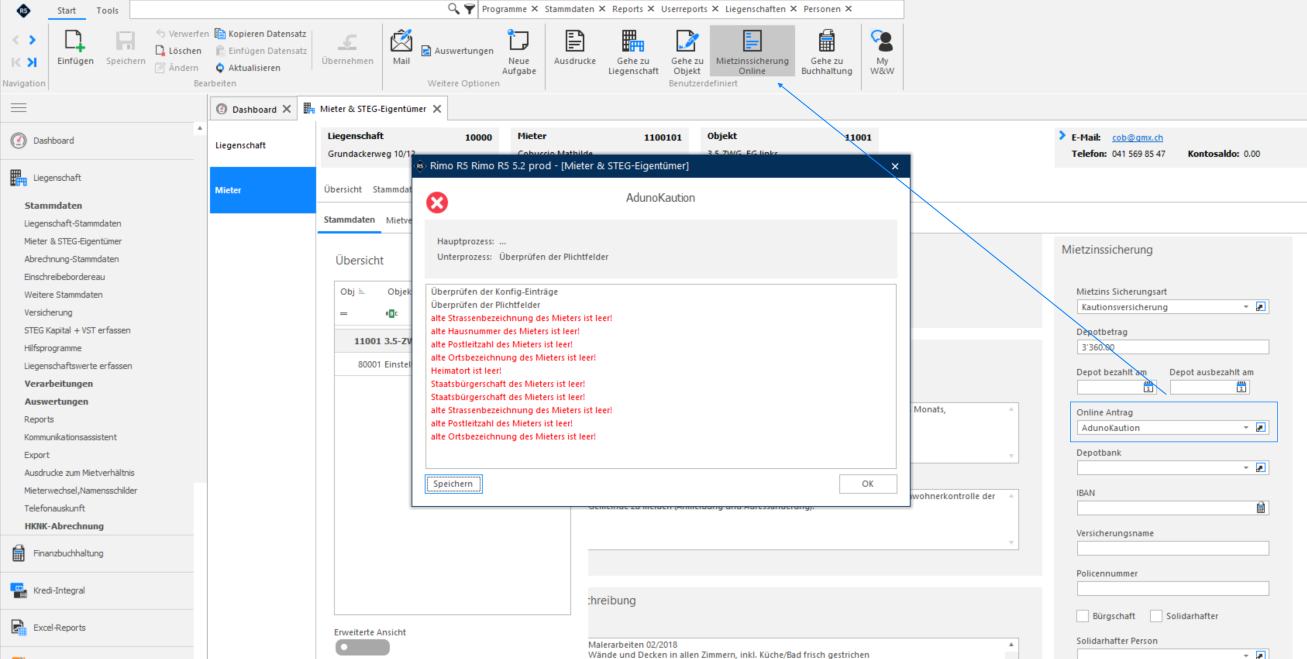Open Liegenschaft-Stammdaten in sidebar
The width and height of the screenshot is (1307, 659).
point(73,223)
